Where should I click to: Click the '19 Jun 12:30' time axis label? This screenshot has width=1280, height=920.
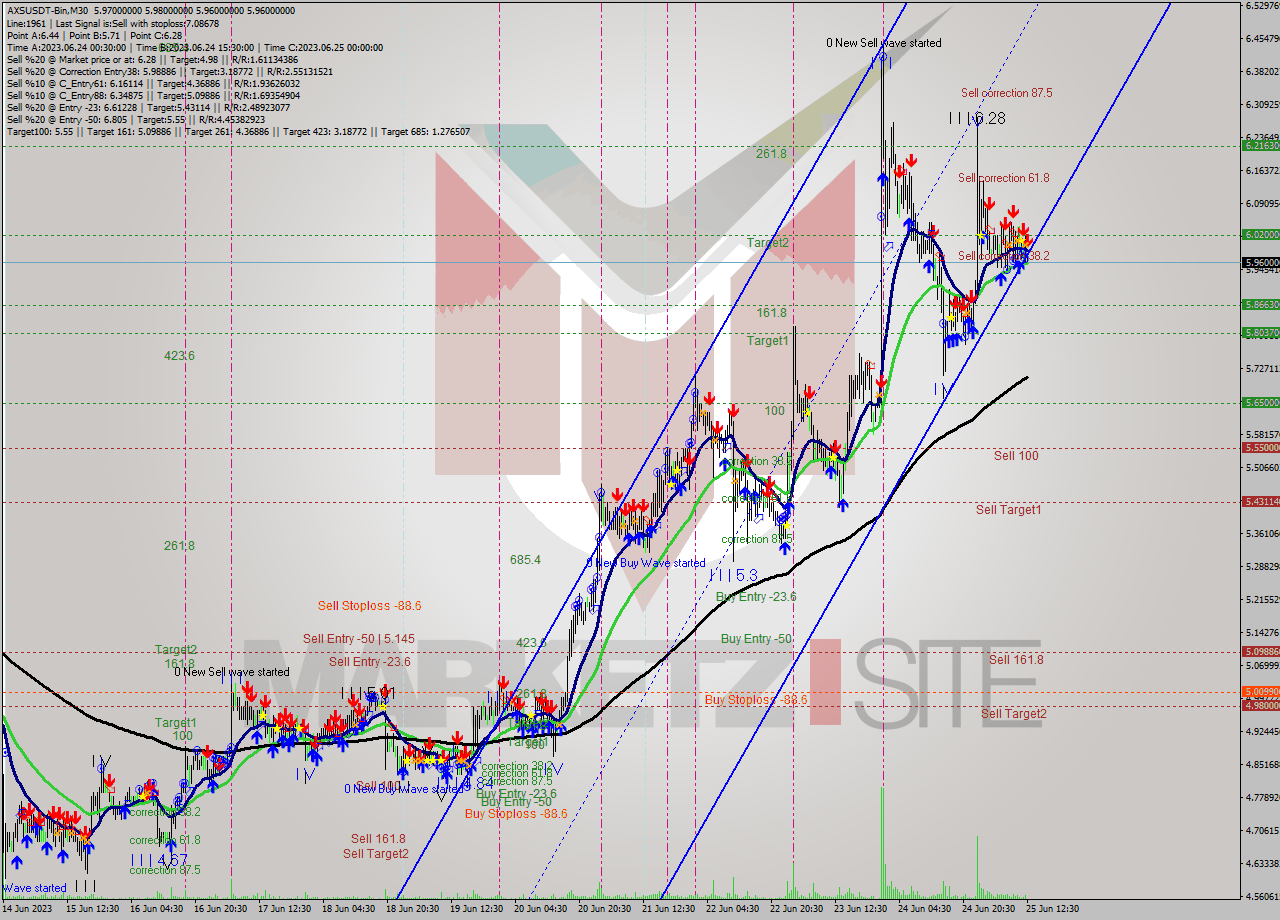click(476, 909)
